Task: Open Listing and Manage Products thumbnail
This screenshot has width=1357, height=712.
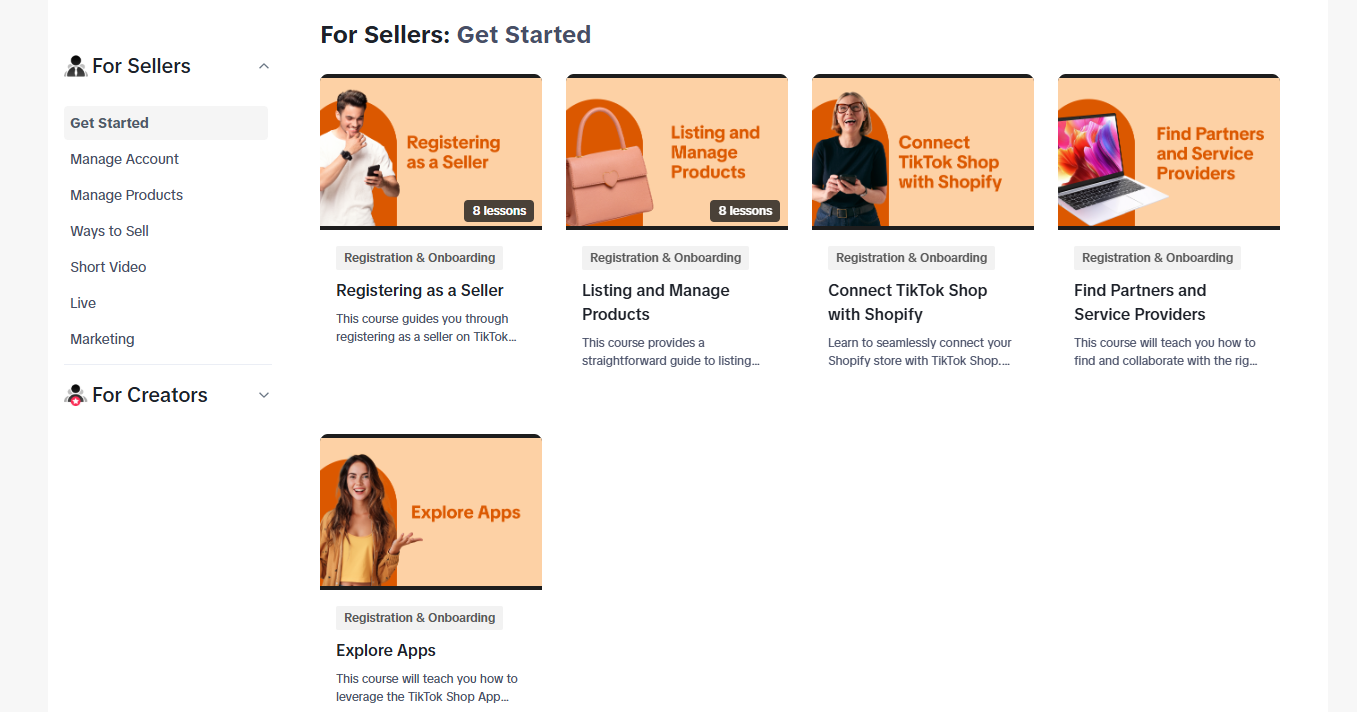Action: 677,152
